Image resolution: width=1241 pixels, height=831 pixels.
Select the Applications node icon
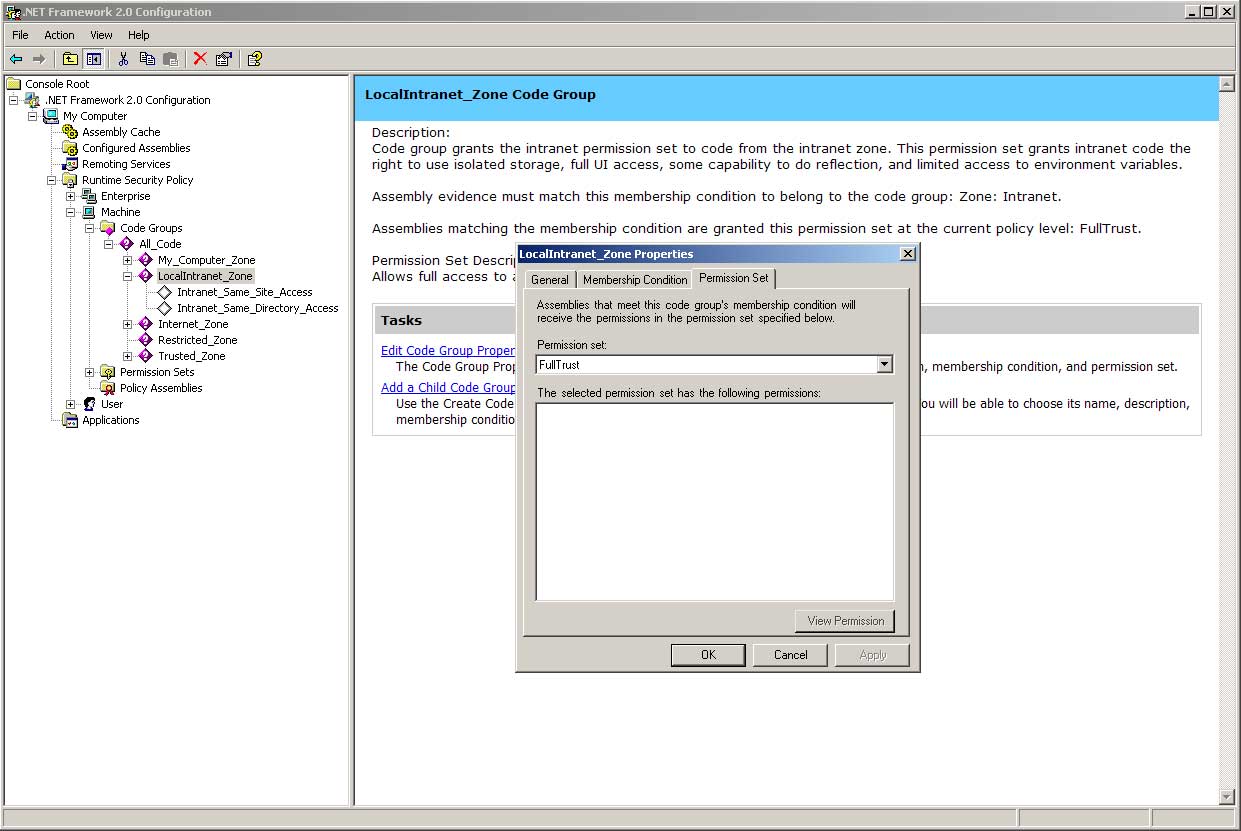(x=70, y=420)
